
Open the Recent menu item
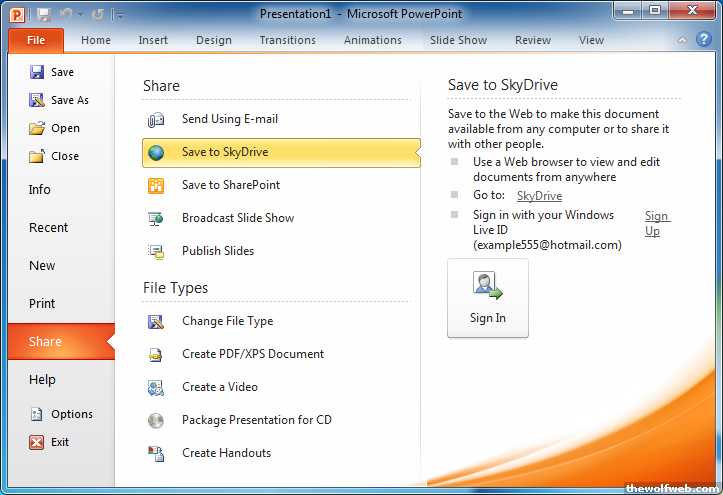coord(48,228)
